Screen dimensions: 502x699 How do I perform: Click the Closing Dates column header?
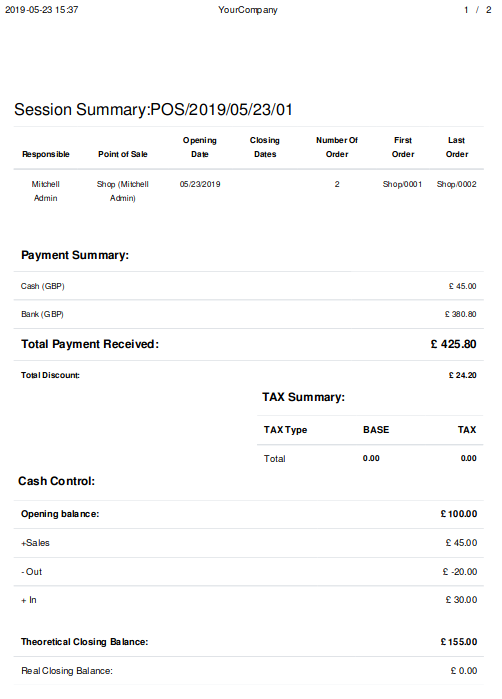(265, 147)
